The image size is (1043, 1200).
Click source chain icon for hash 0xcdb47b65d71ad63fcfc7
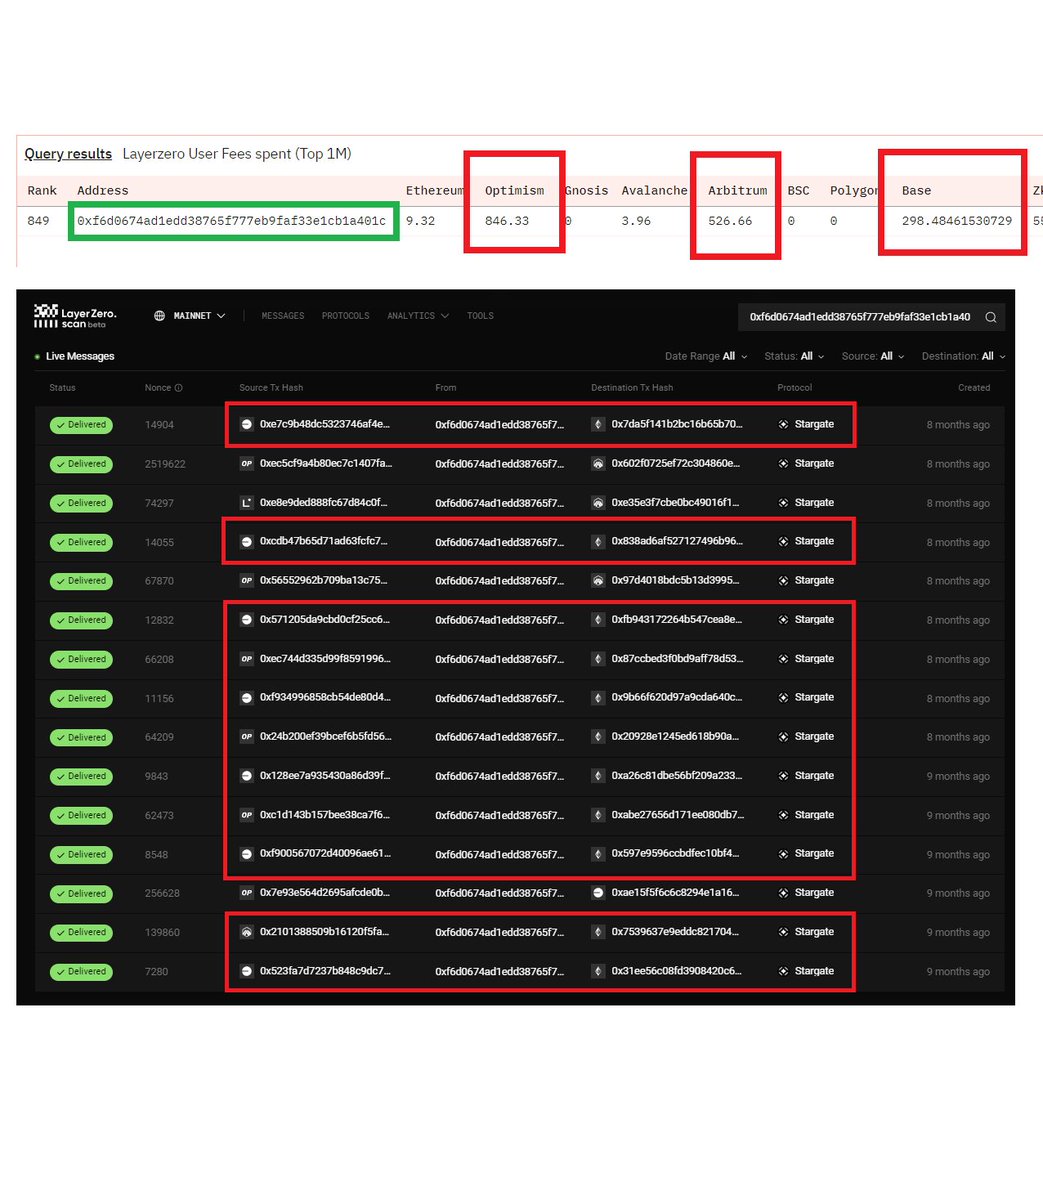(x=247, y=542)
